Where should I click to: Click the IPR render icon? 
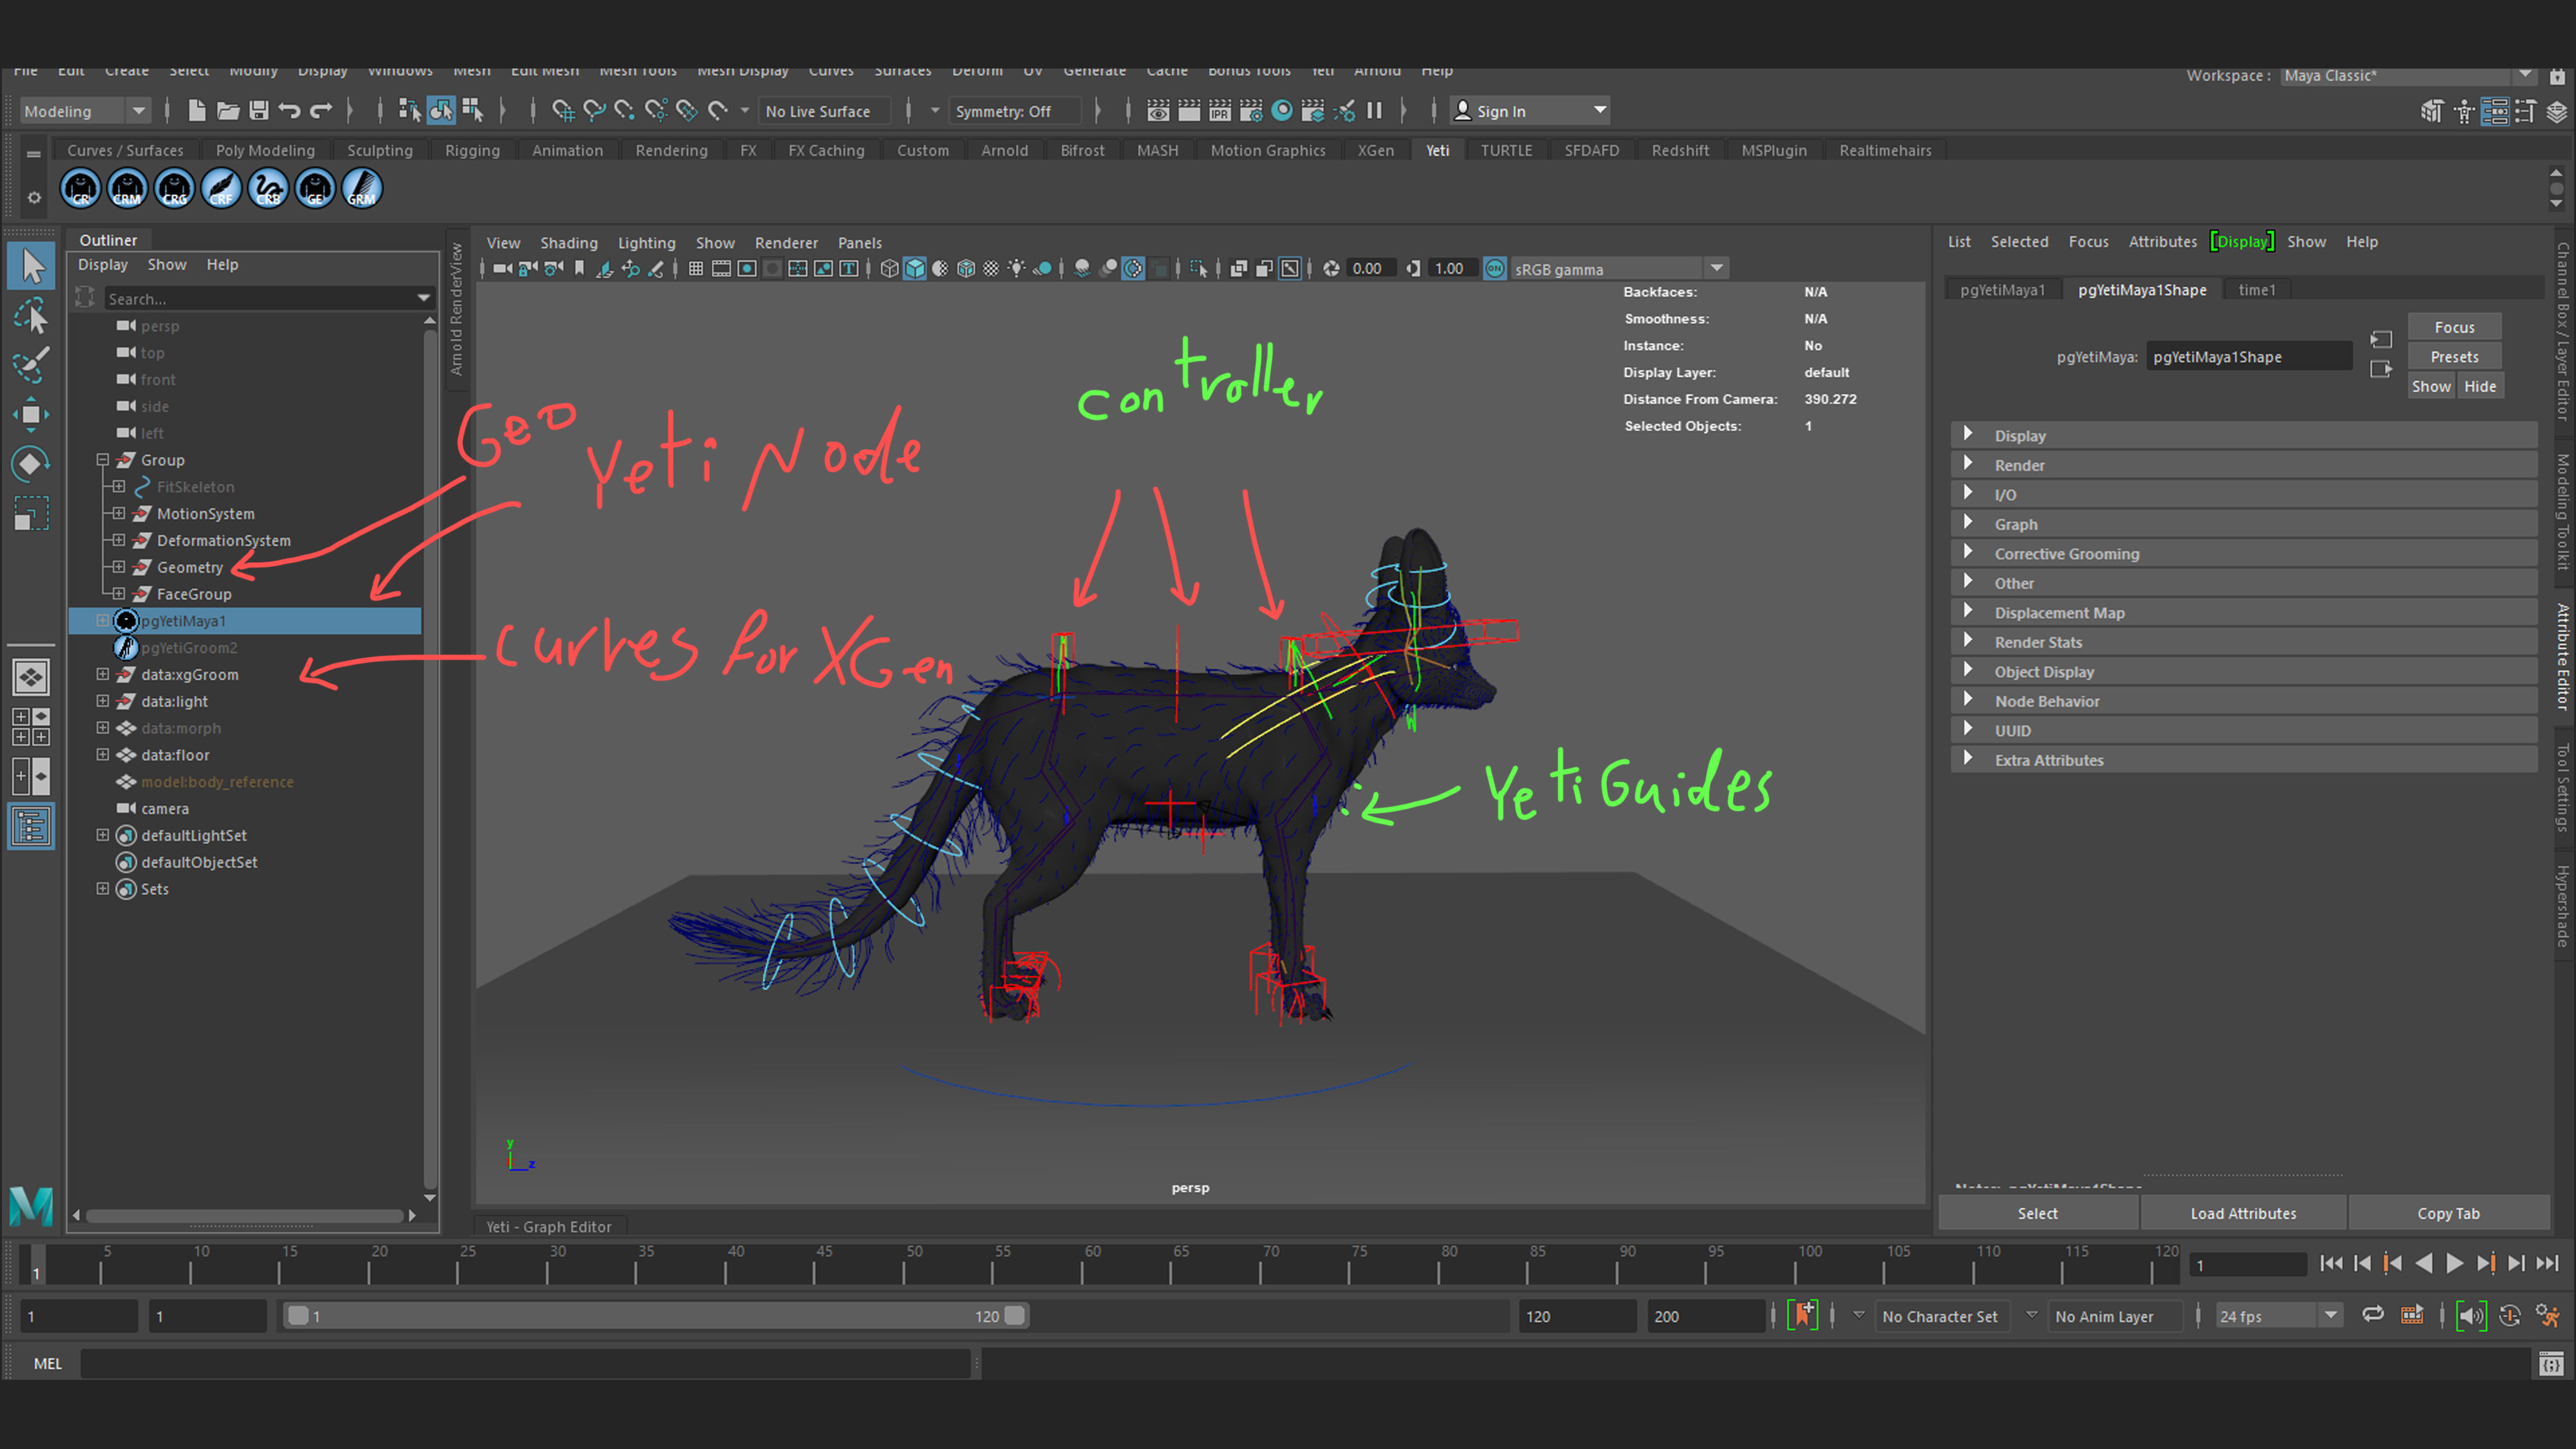tap(1220, 111)
